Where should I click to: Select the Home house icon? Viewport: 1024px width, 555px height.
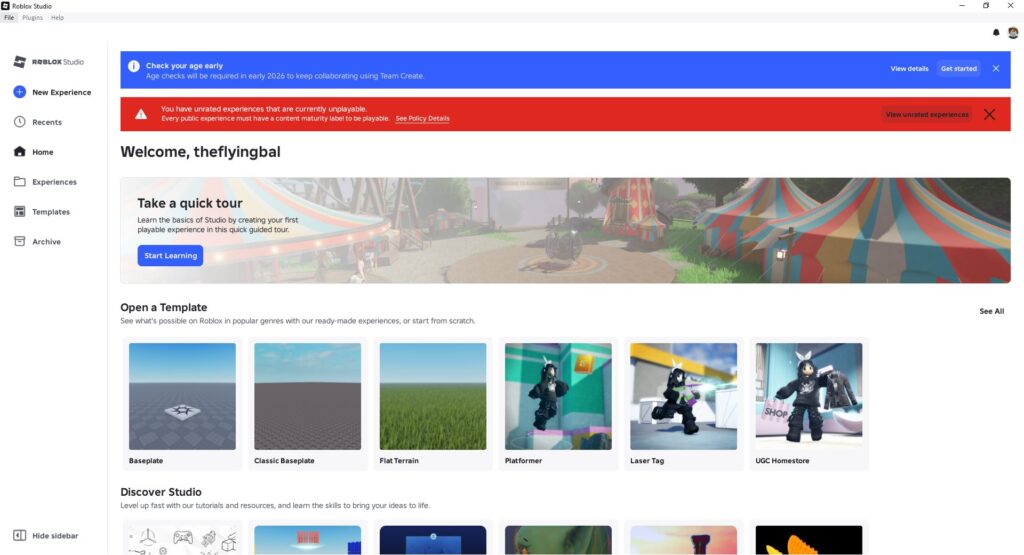(20, 151)
